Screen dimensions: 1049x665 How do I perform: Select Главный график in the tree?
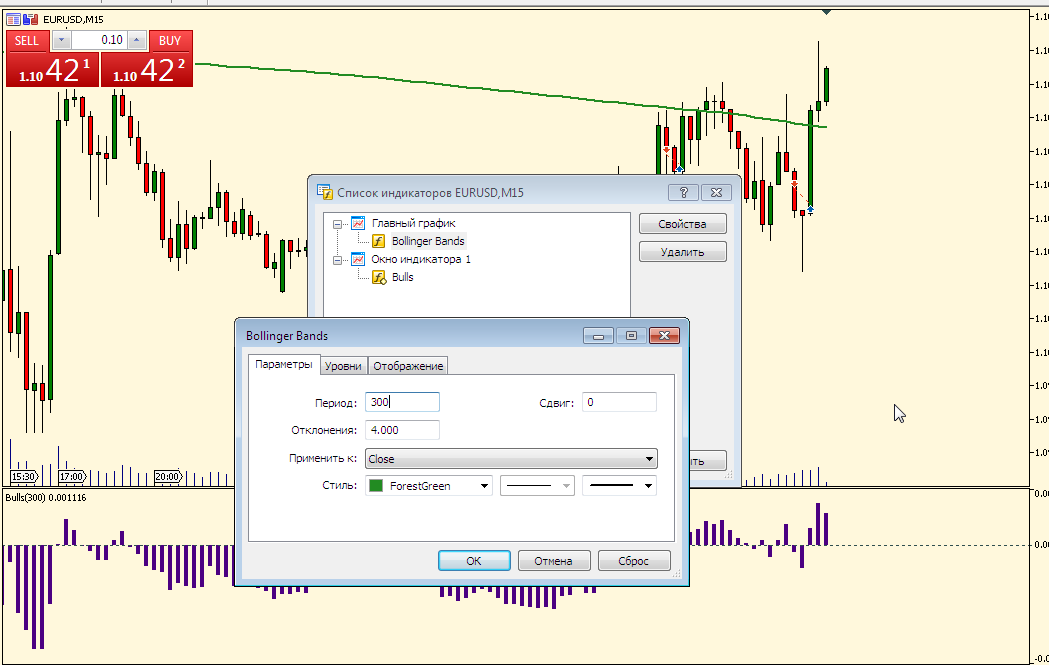413,223
